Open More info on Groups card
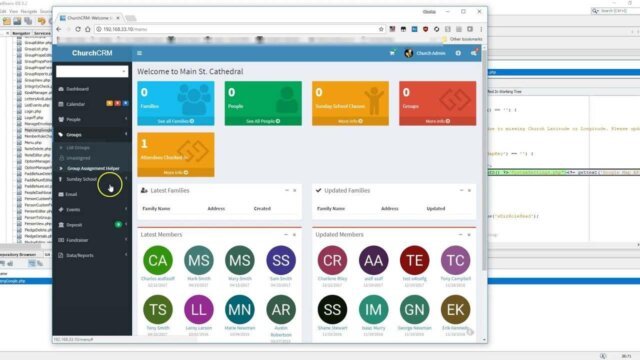Image resolution: width=640 pixels, height=360 pixels. pyautogui.click(x=438, y=121)
